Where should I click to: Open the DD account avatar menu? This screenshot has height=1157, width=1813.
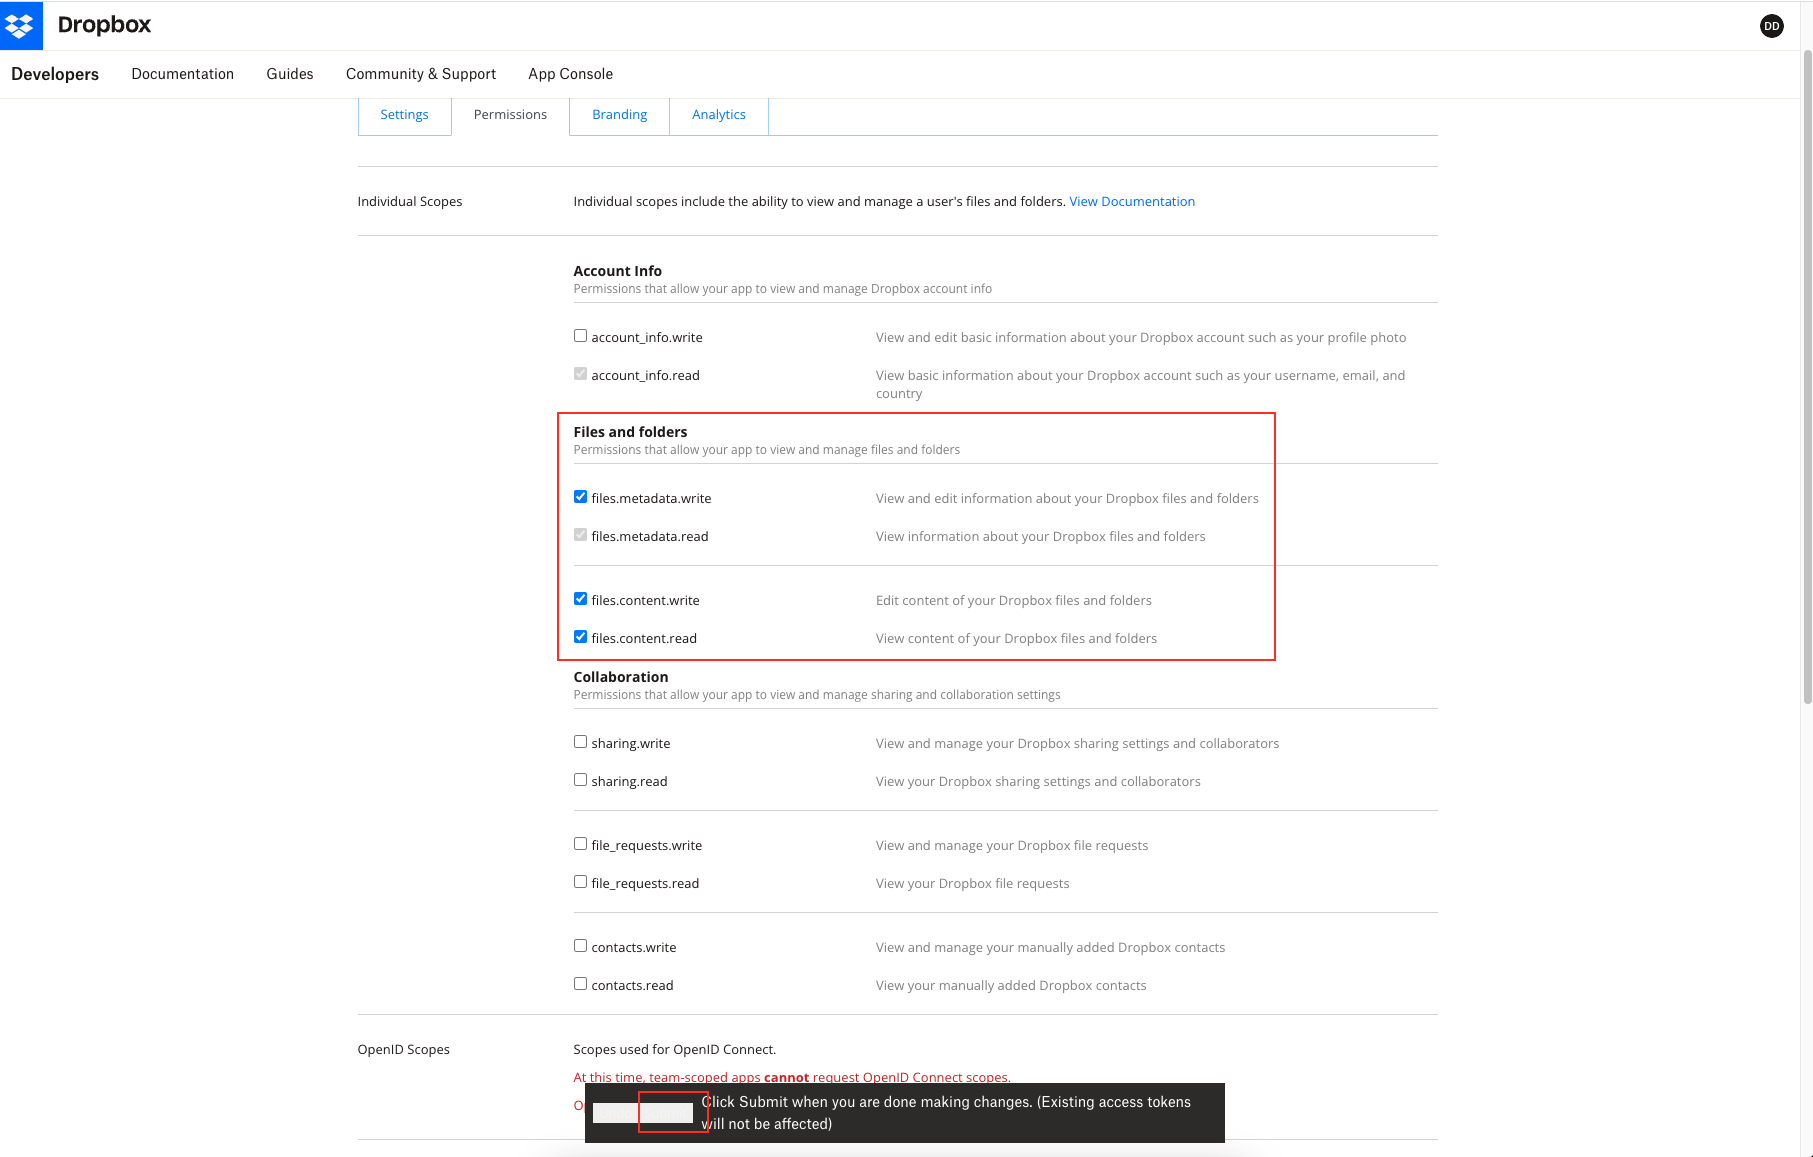[x=1771, y=26]
